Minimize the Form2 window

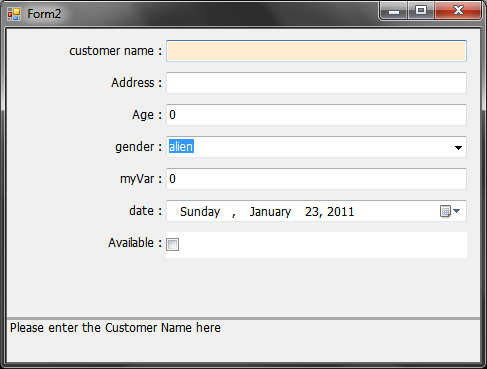[394, 11]
